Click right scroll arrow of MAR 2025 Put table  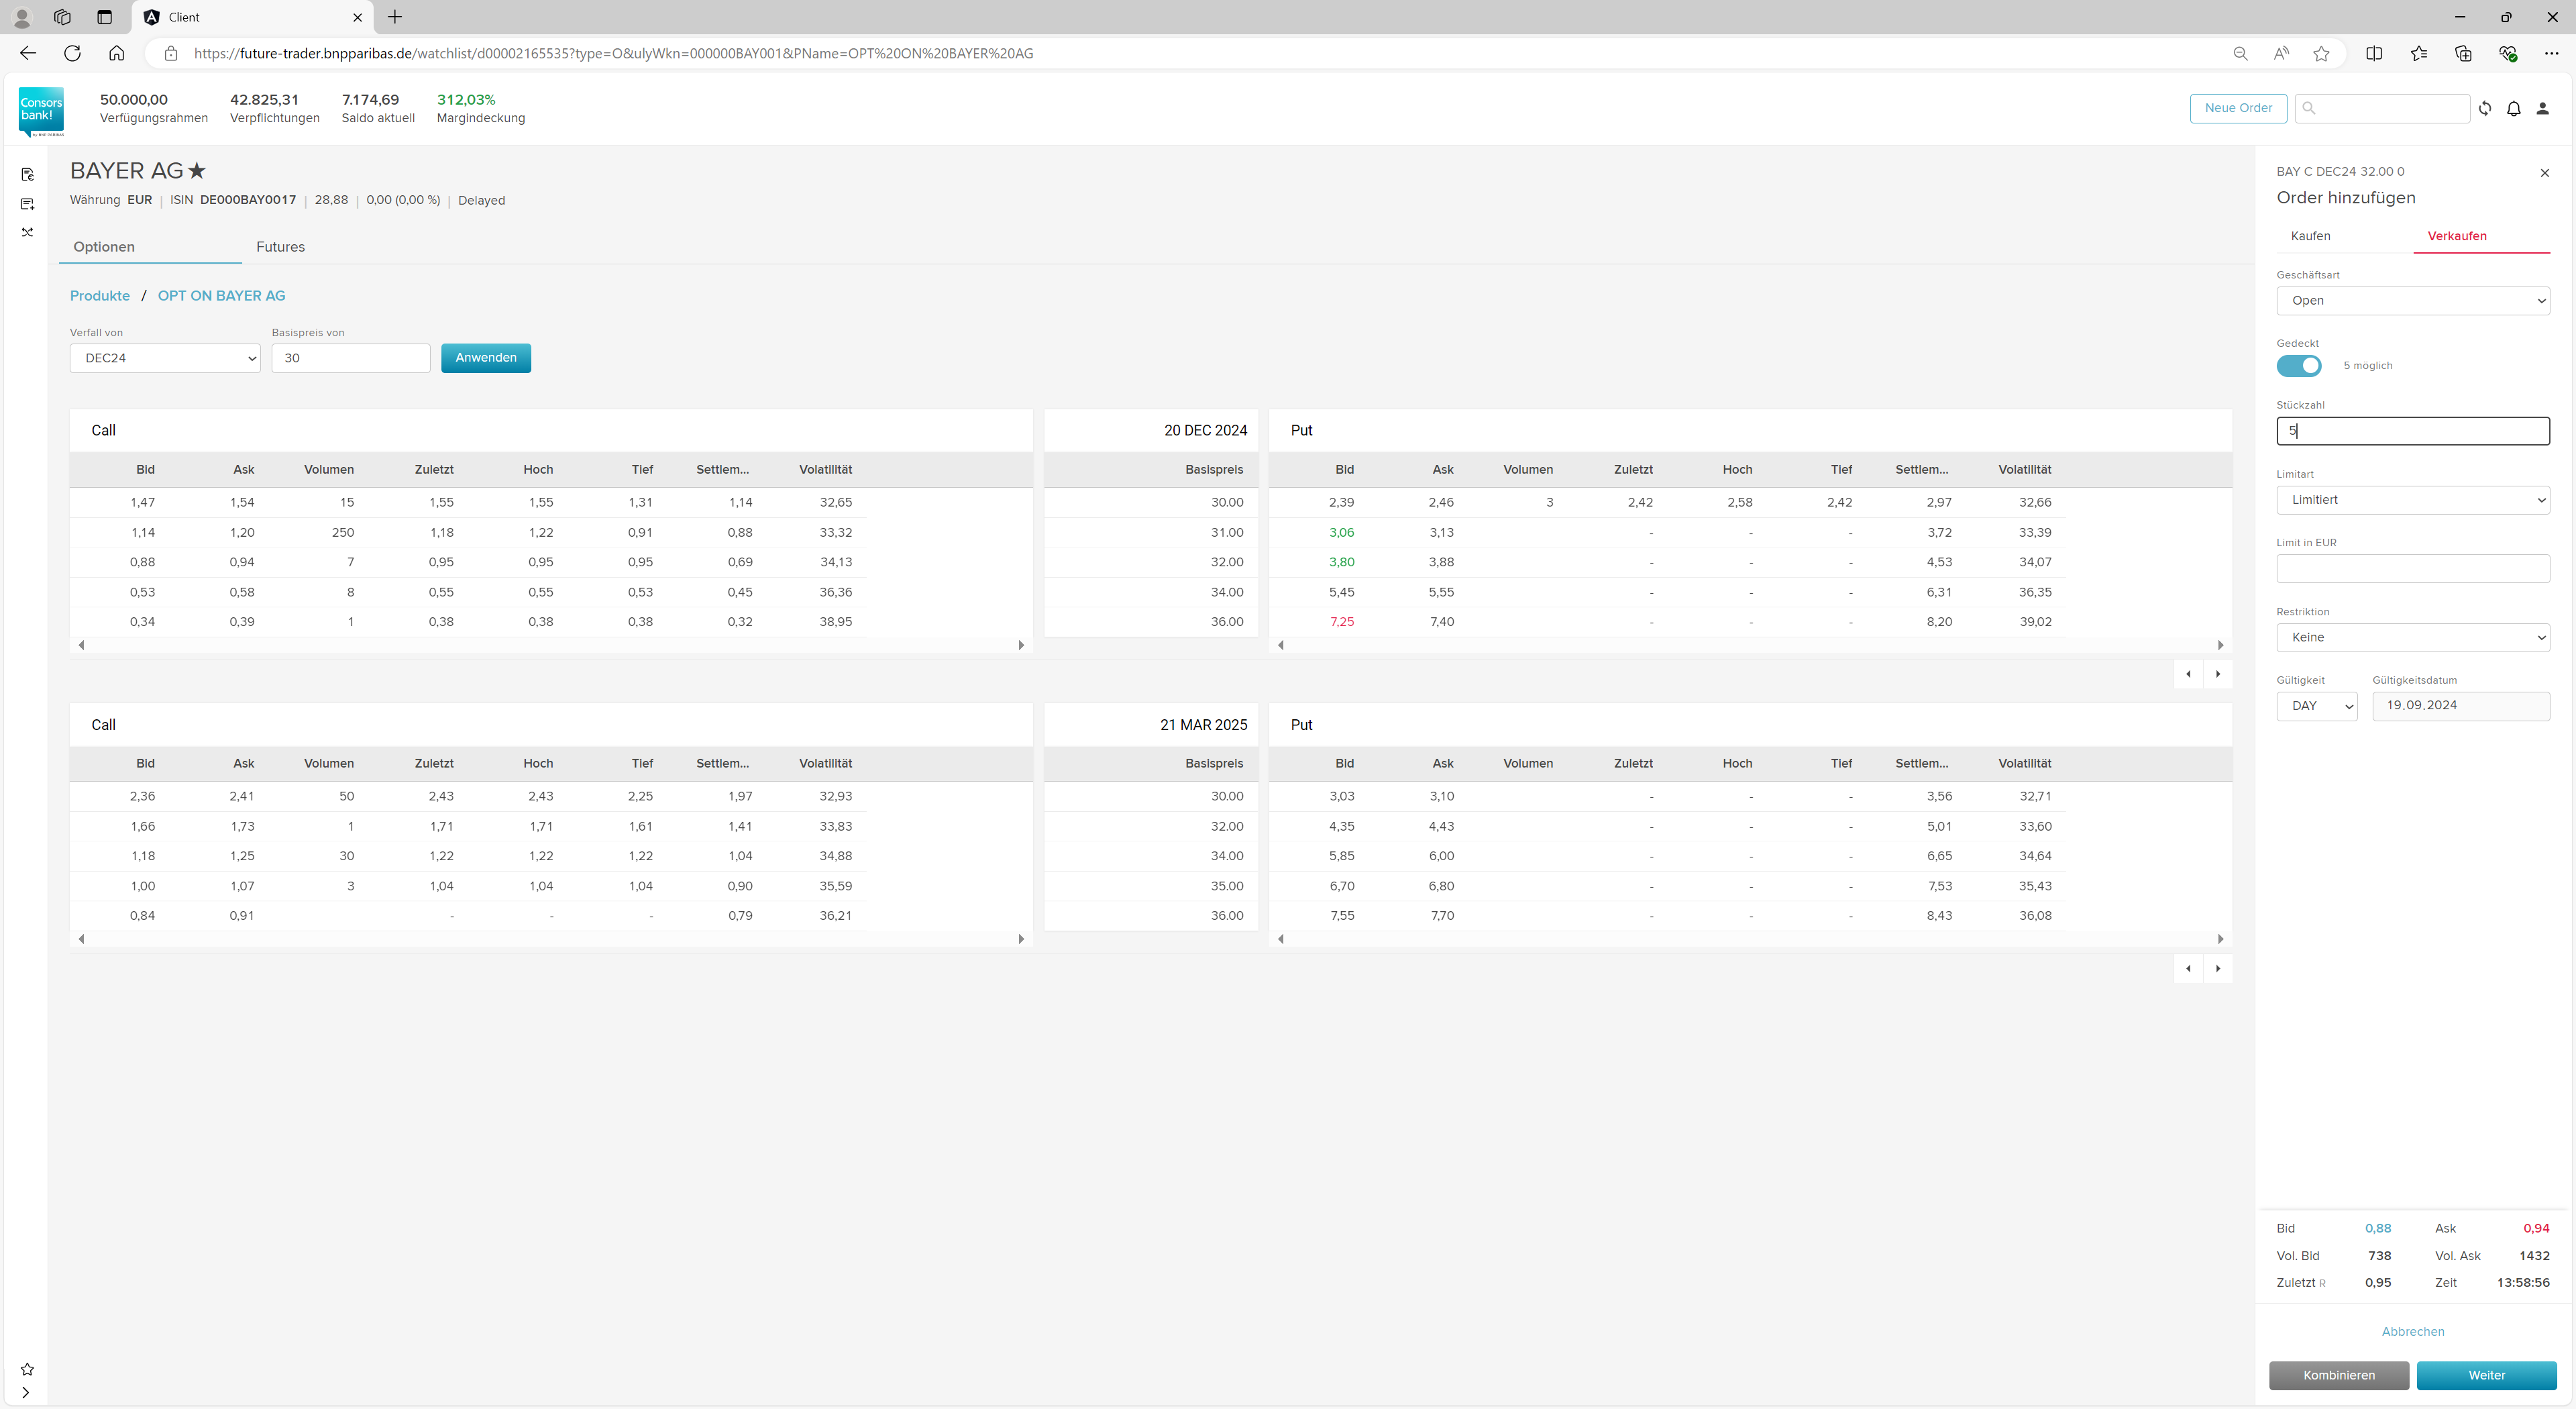click(x=2221, y=940)
